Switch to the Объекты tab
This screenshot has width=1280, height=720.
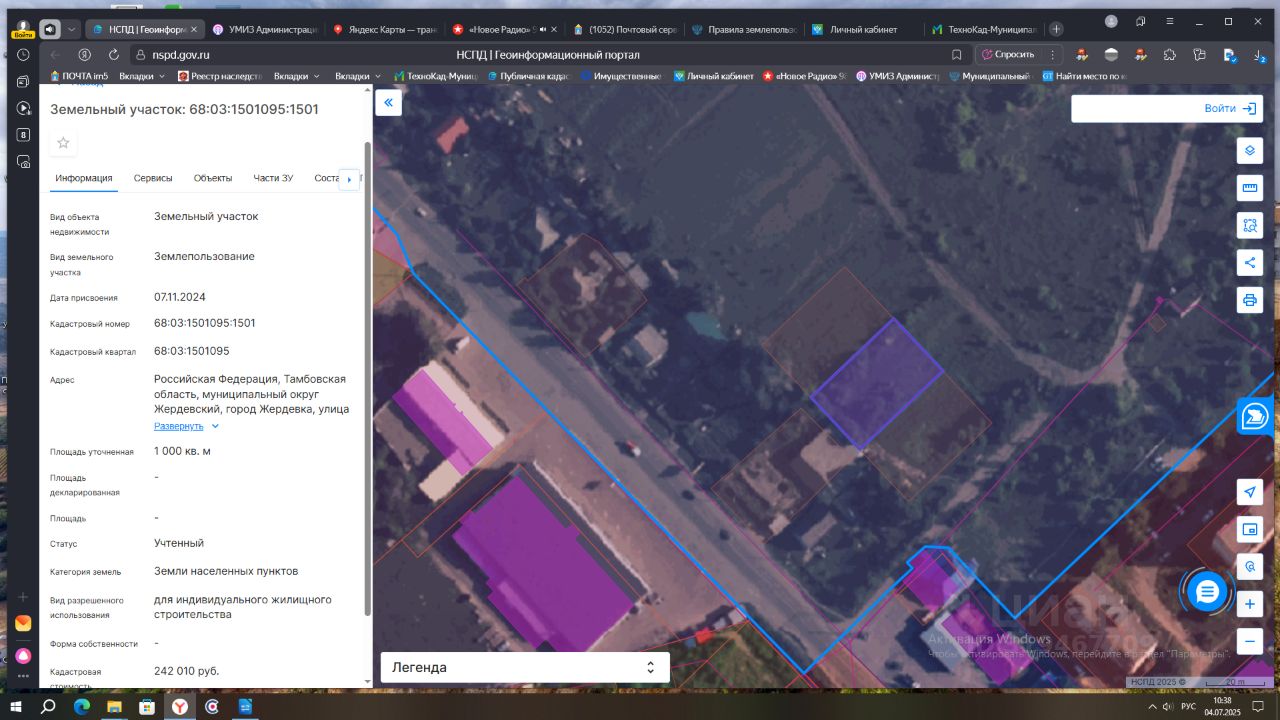point(213,178)
